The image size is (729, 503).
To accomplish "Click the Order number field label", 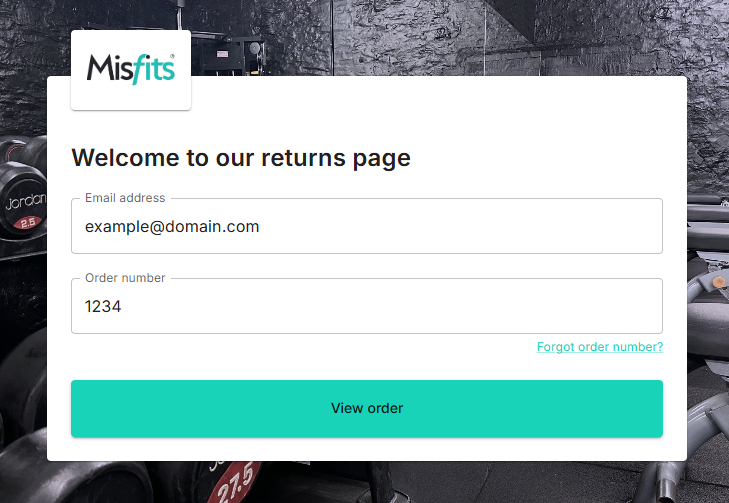I will pyautogui.click(x=125, y=278).
